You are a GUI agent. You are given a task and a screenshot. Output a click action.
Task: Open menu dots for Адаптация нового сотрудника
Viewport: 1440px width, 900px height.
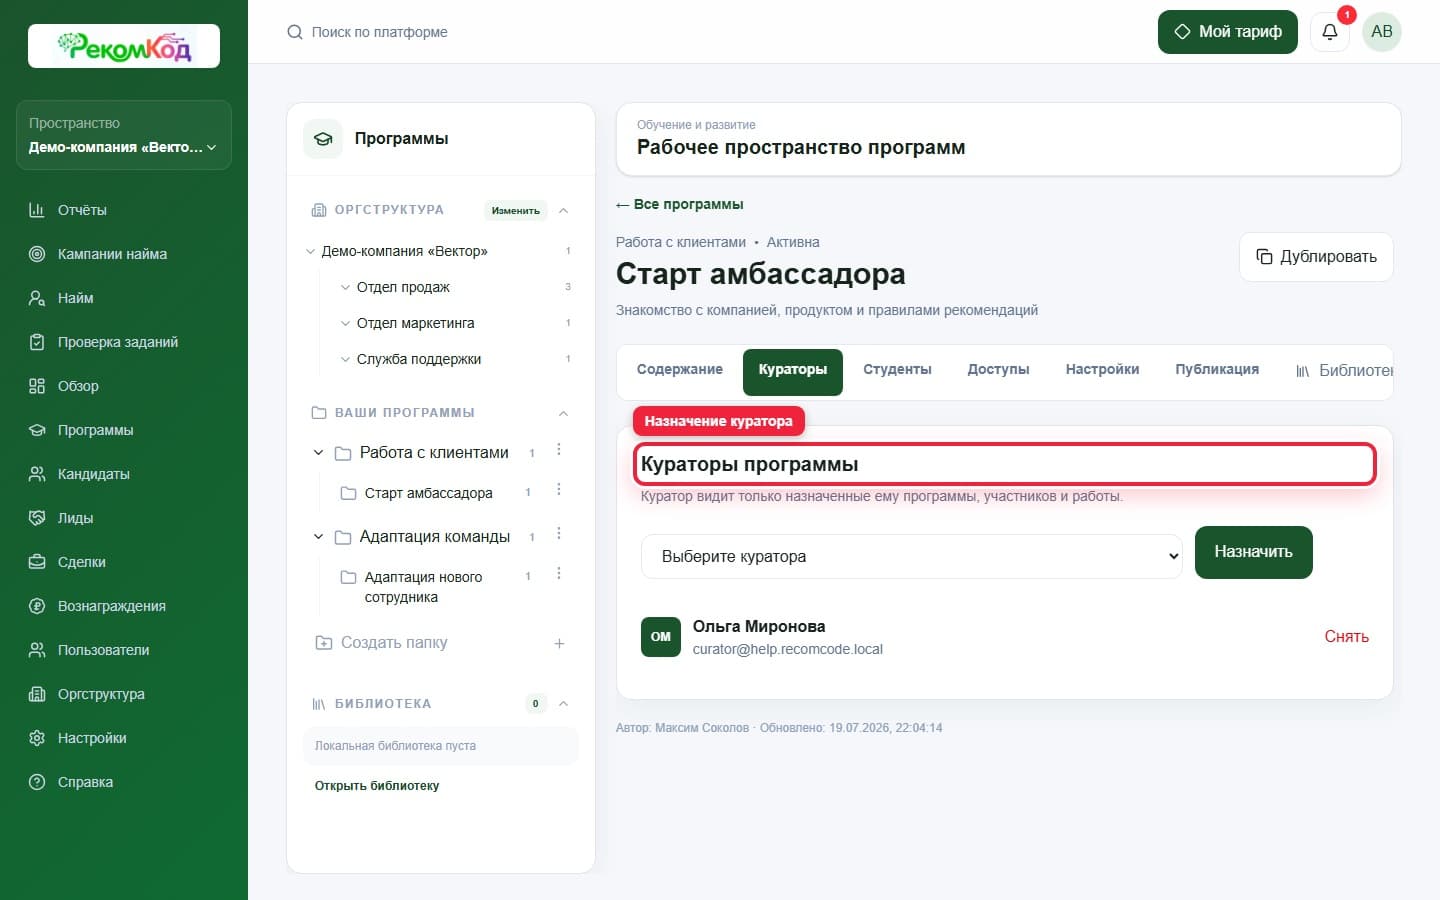(x=559, y=574)
